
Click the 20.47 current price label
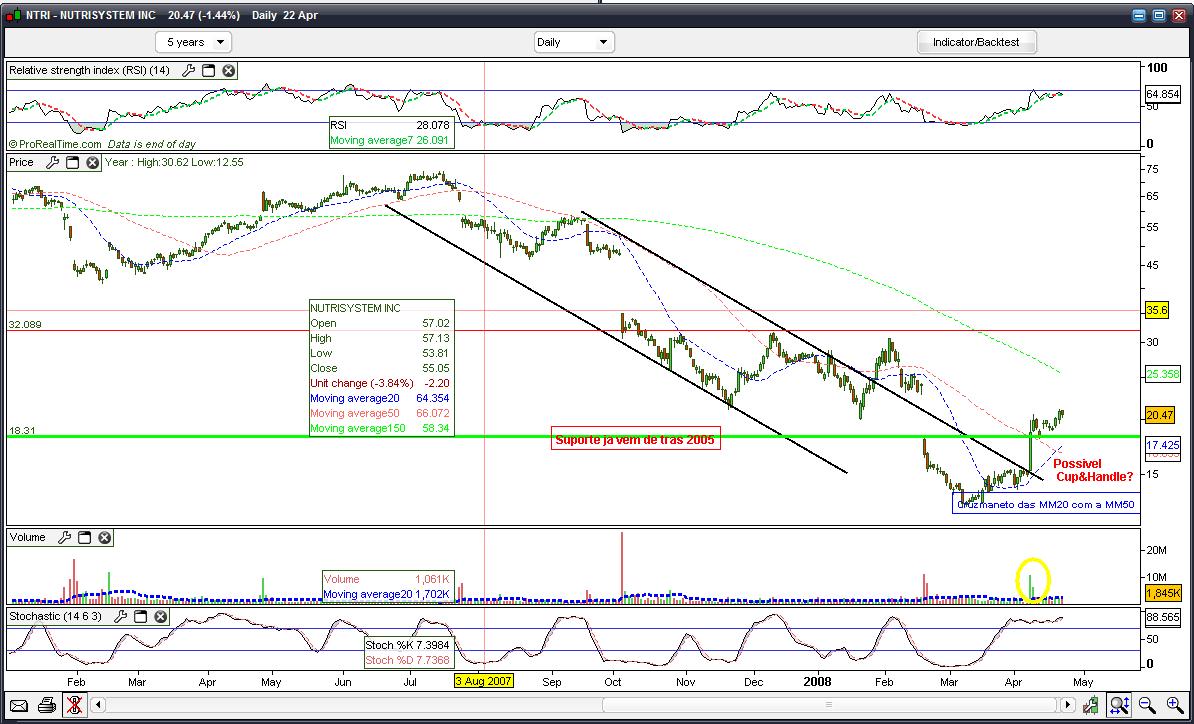click(1160, 416)
